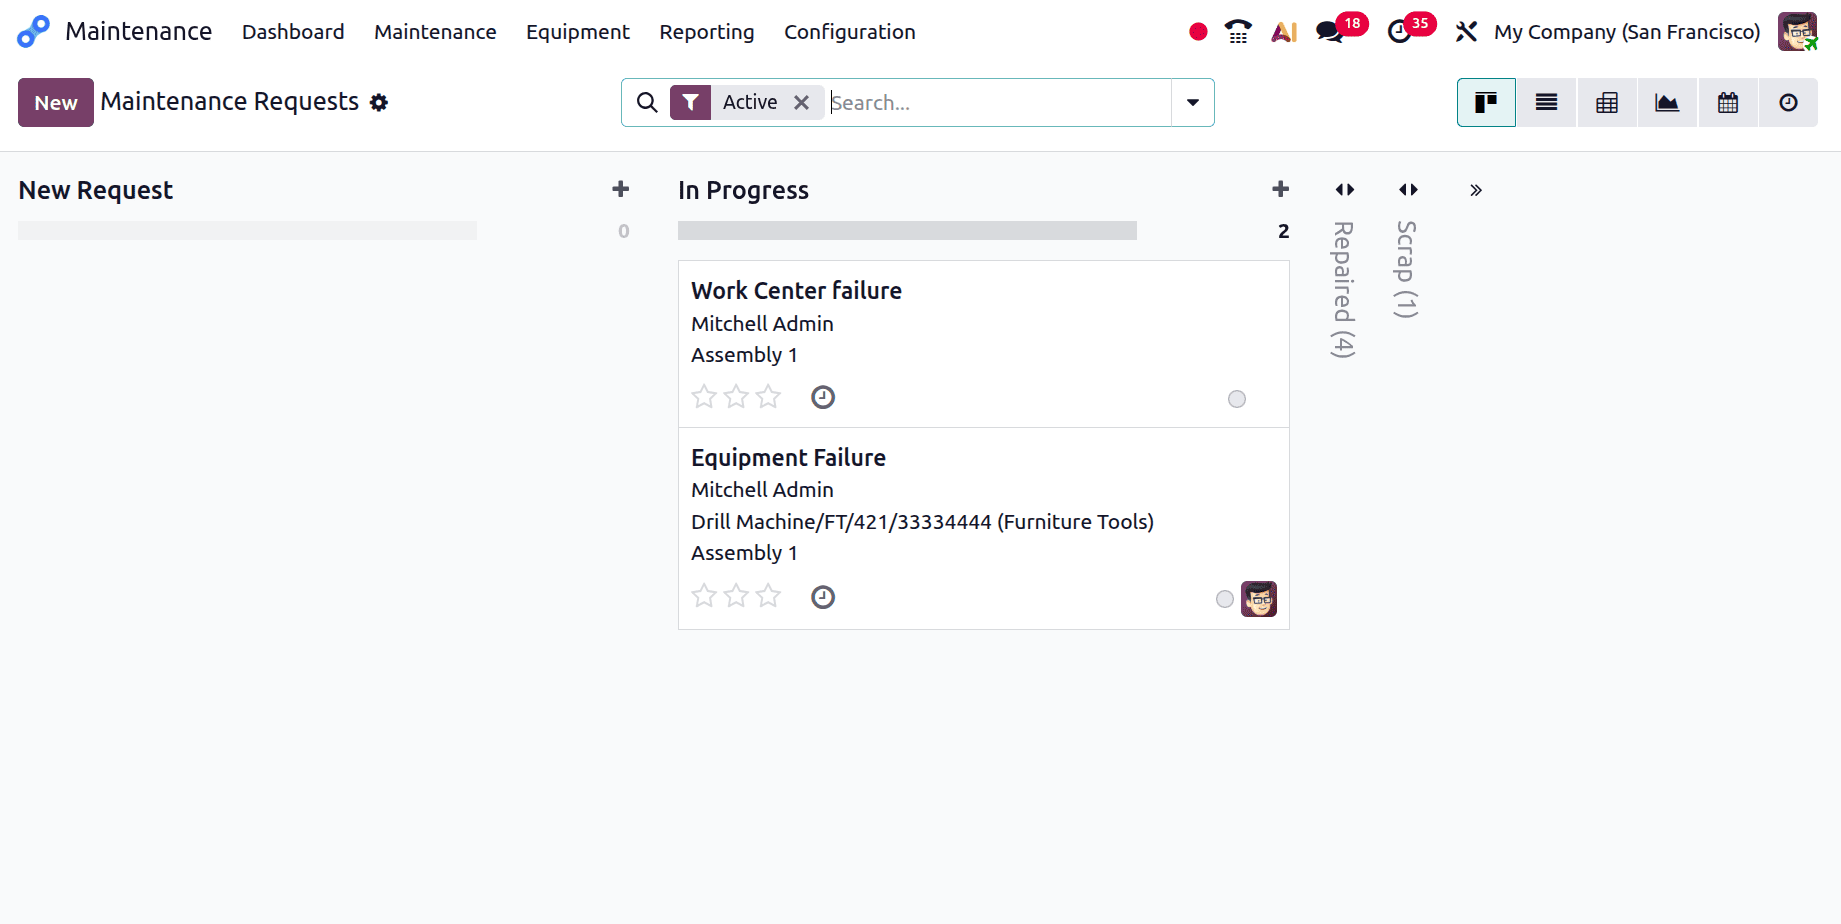Click the New button

pyautogui.click(x=56, y=102)
